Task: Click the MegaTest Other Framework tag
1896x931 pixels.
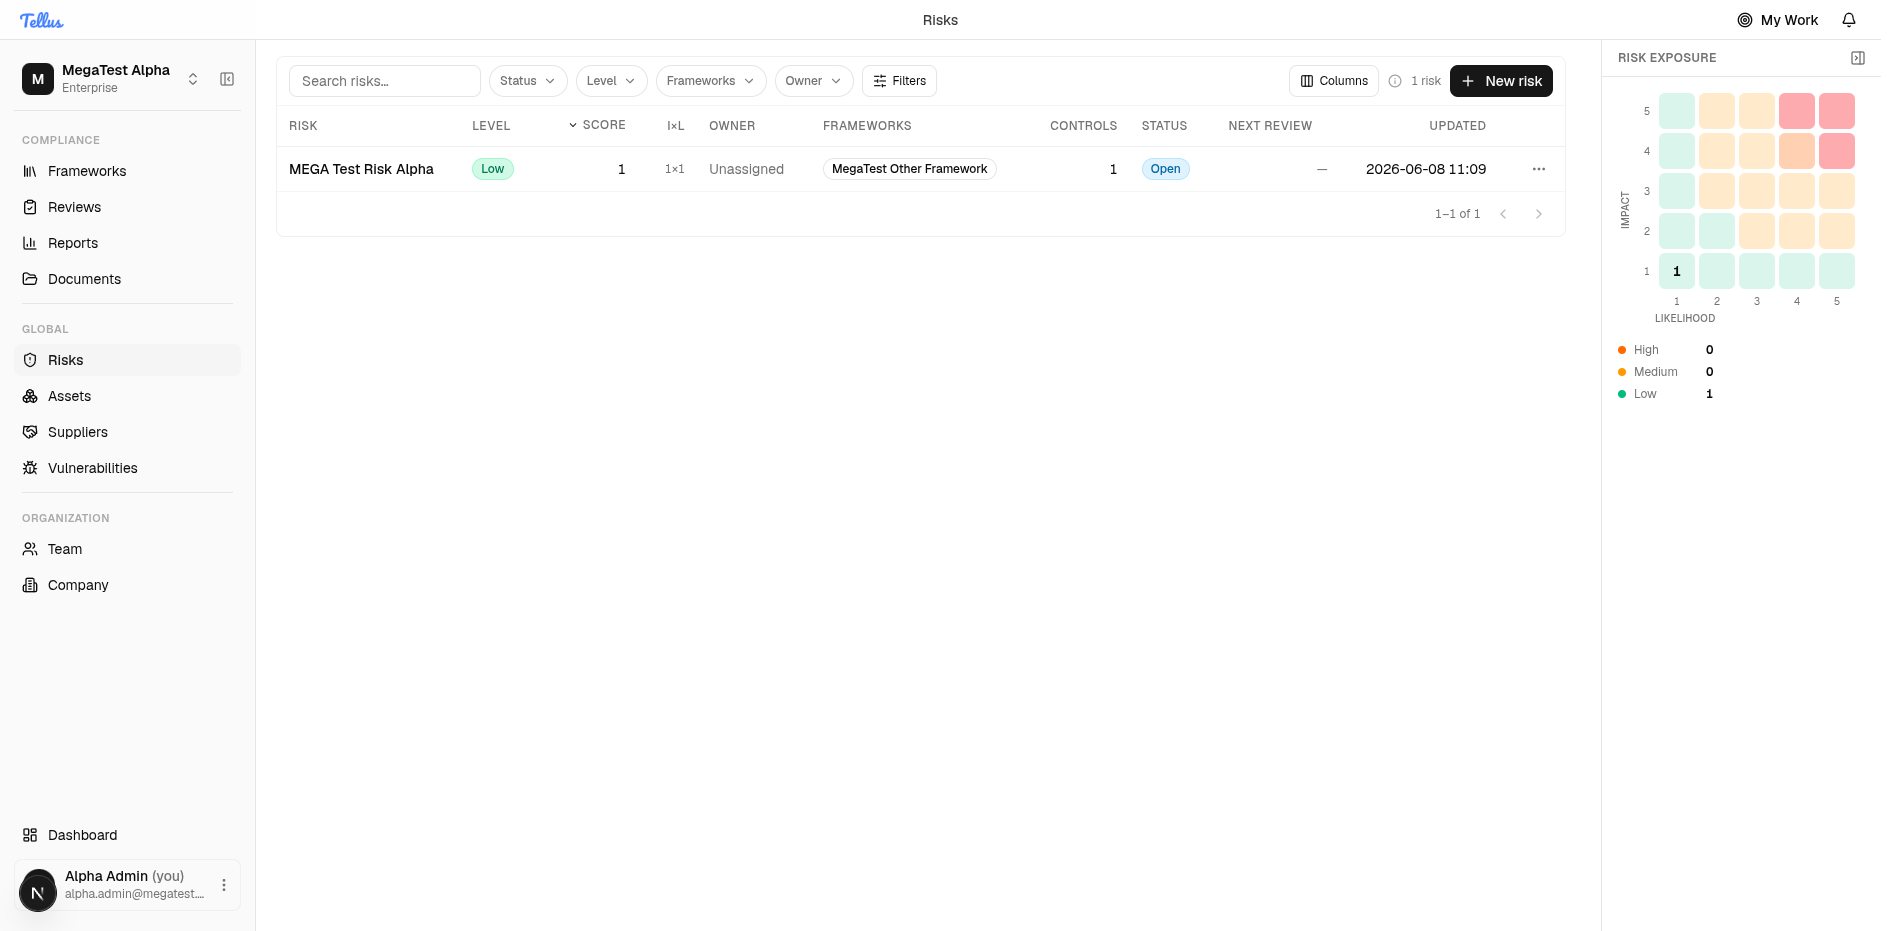Action: click(x=909, y=169)
